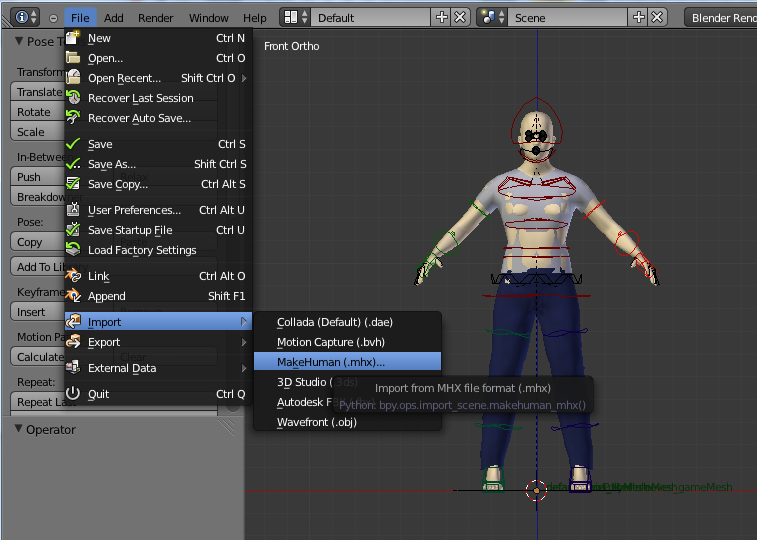Click the Add To Library button
This screenshot has width=757, height=540.
click(38, 266)
